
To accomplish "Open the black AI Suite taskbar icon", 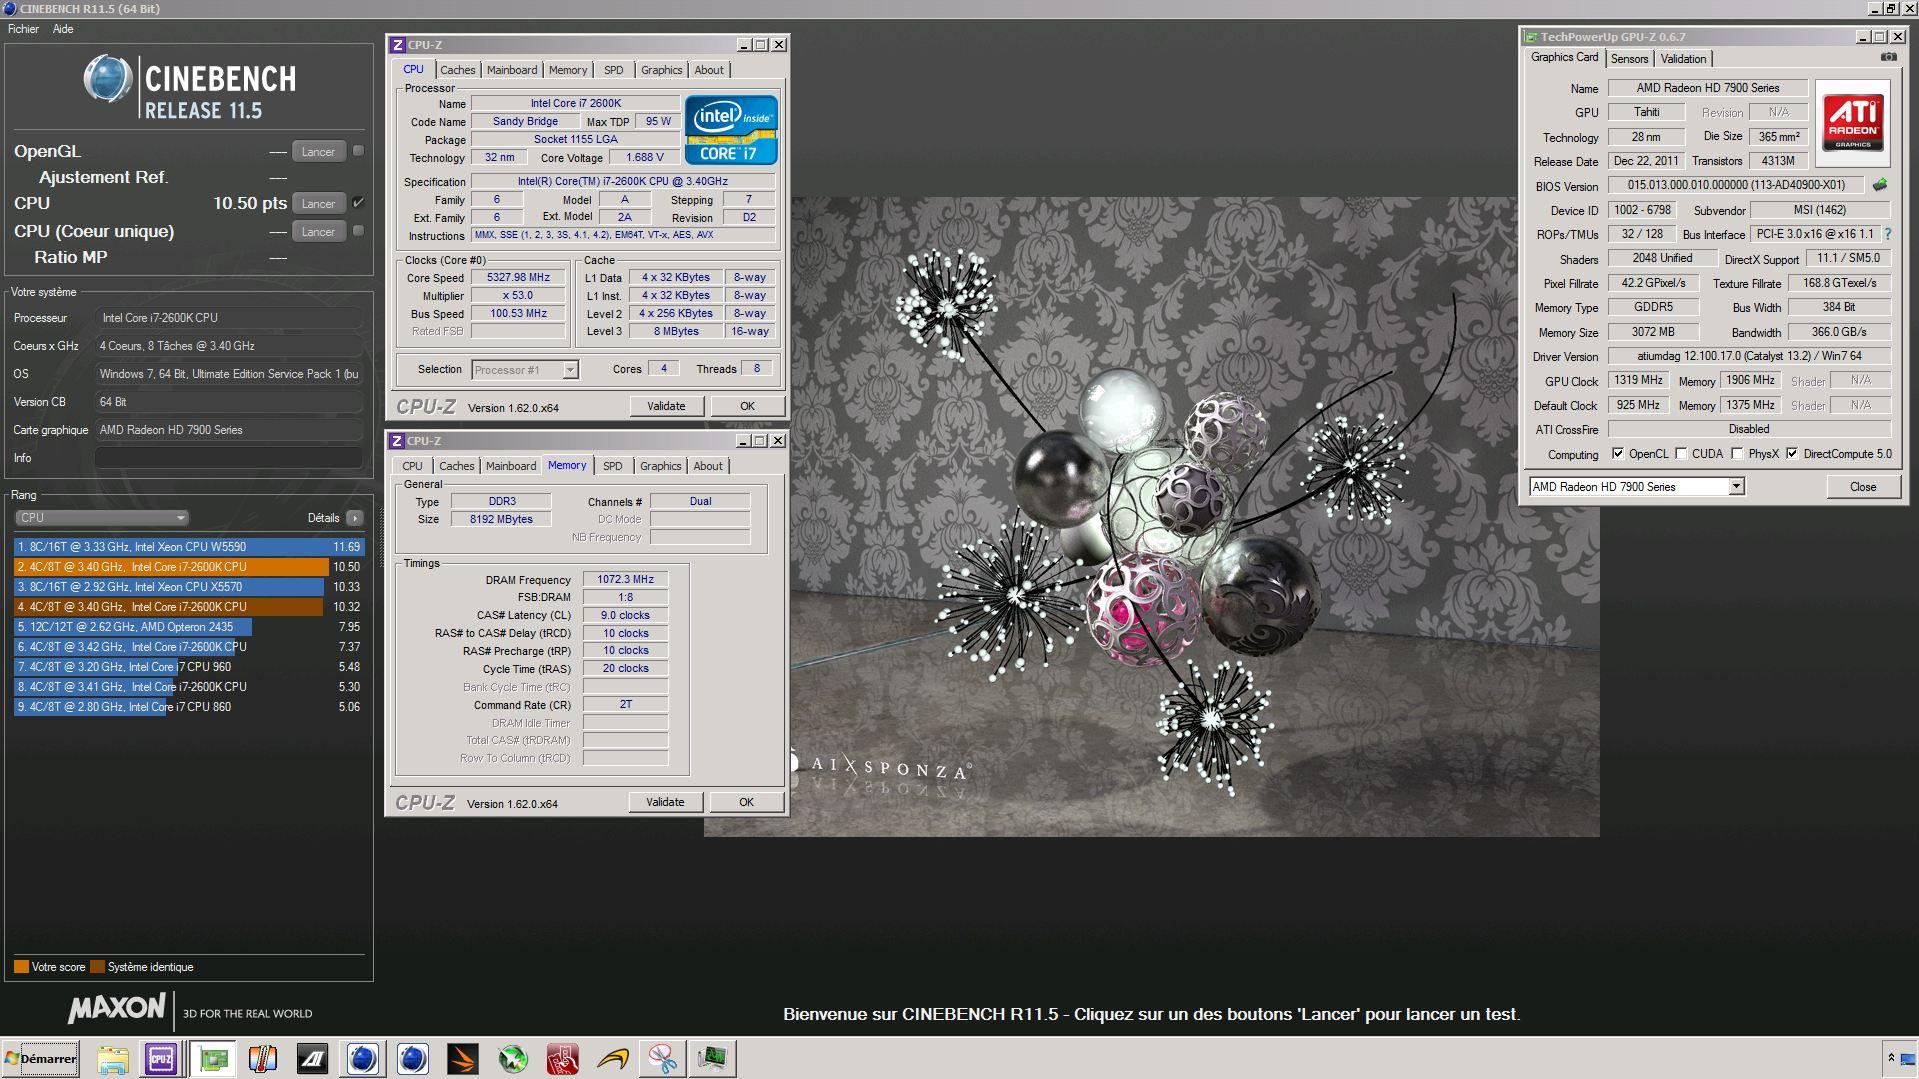I will click(x=313, y=1059).
